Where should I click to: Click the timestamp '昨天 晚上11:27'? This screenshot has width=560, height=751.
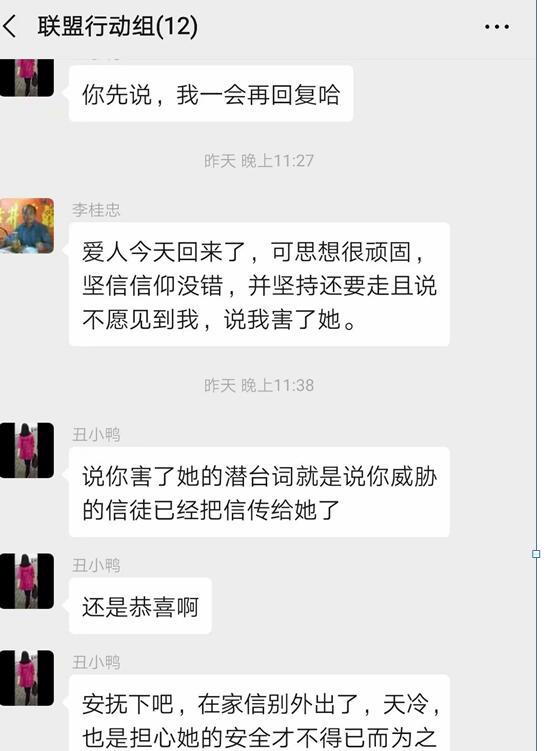click(259, 160)
